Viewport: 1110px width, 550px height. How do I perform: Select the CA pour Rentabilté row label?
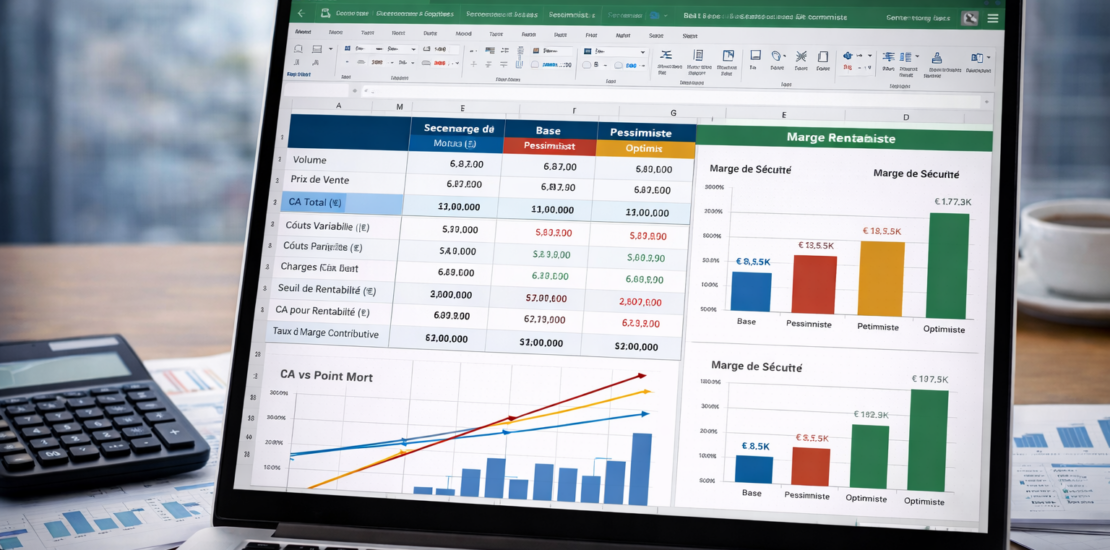[x=322, y=310]
